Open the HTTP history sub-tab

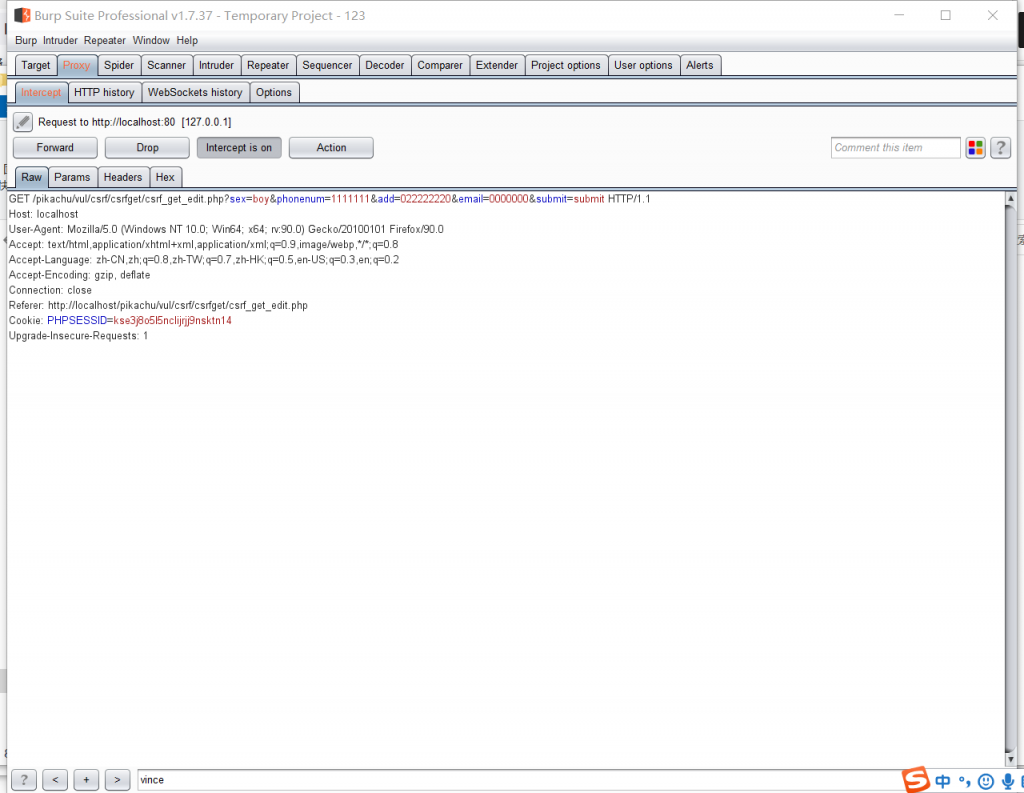[104, 93]
